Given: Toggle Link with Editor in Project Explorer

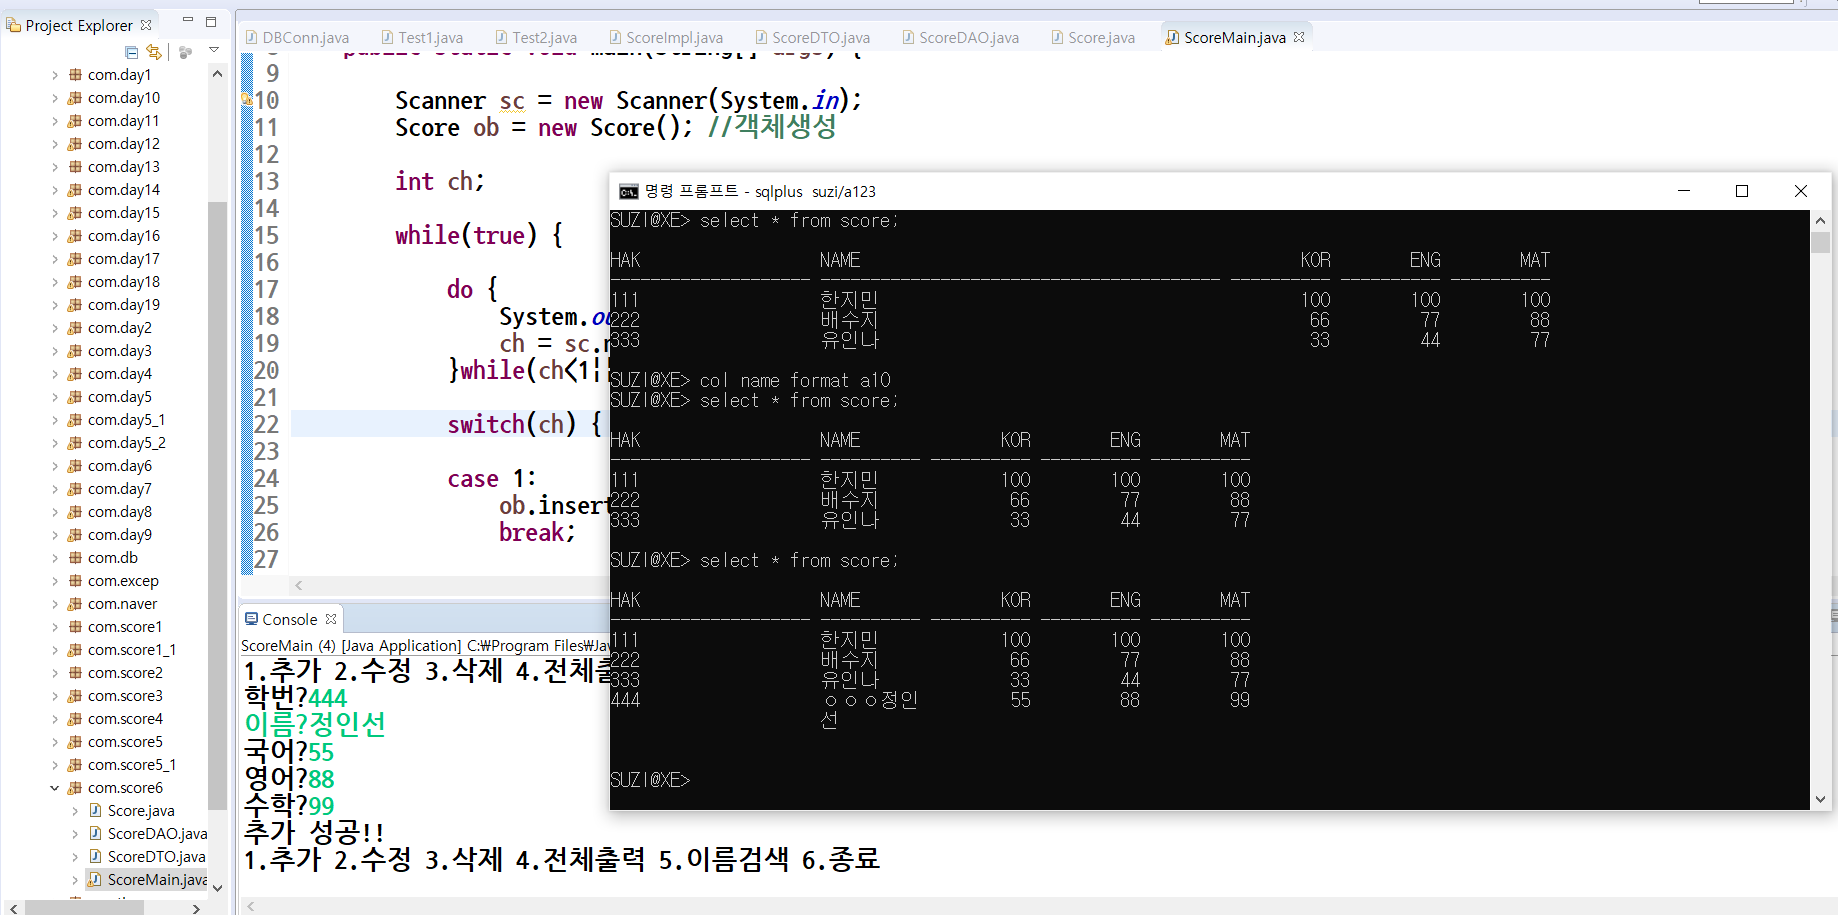Looking at the screenshot, I should [154, 51].
